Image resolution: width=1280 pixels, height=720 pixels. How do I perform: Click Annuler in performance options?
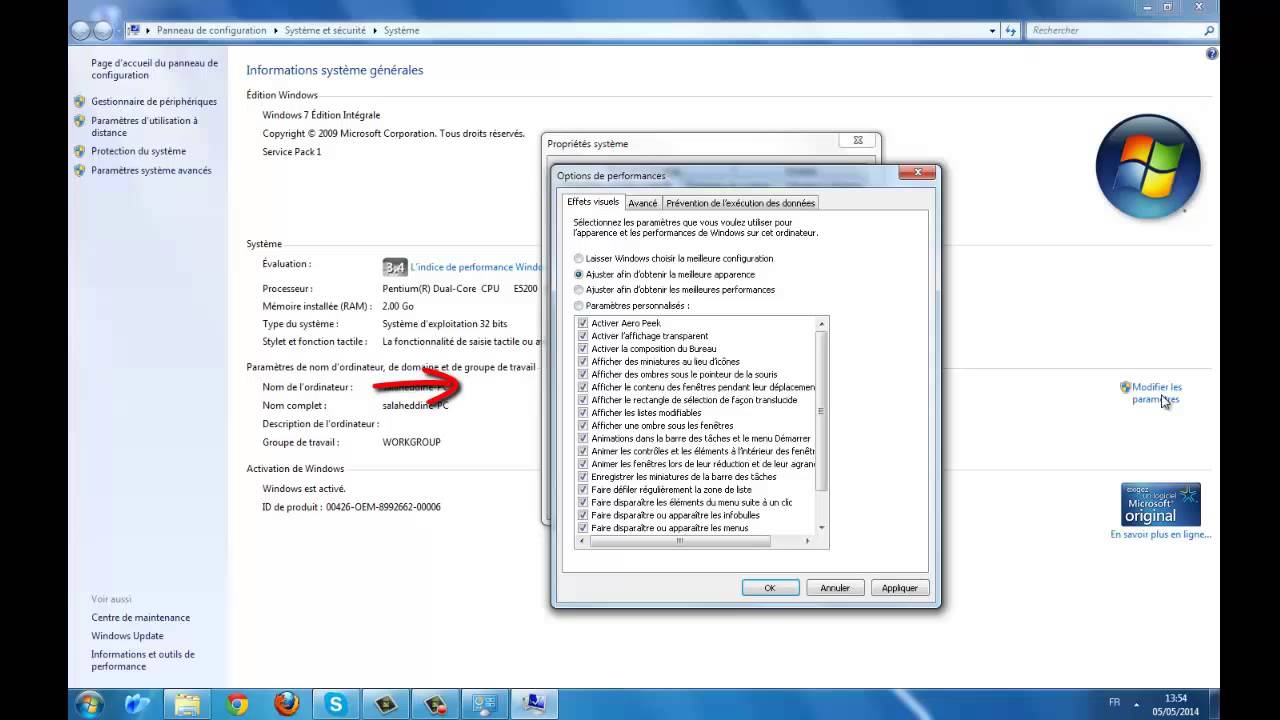(835, 588)
